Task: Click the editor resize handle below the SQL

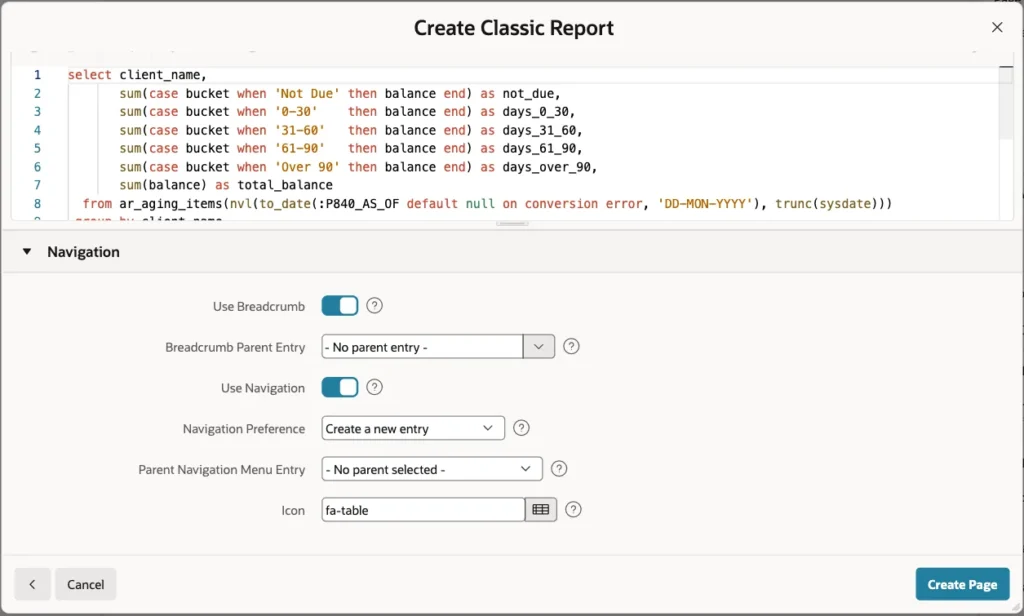Action: [x=512, y=223]
